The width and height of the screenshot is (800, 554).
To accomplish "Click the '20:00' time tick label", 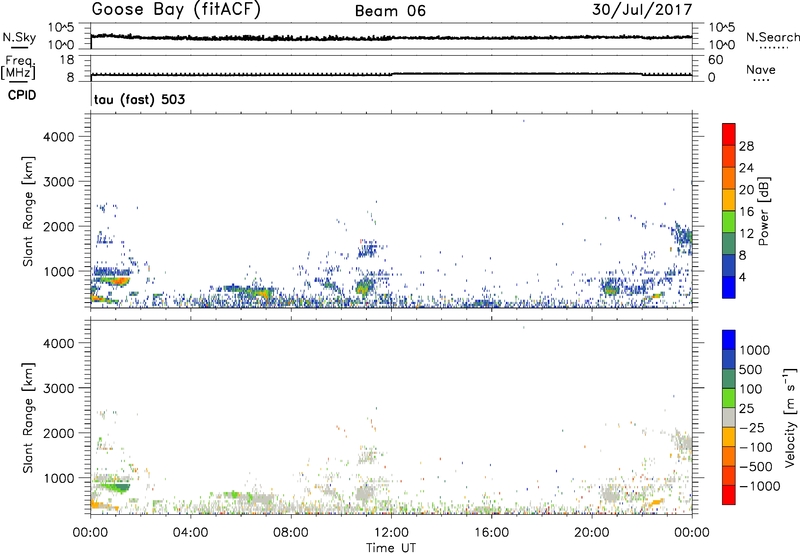I will [591, 533].
